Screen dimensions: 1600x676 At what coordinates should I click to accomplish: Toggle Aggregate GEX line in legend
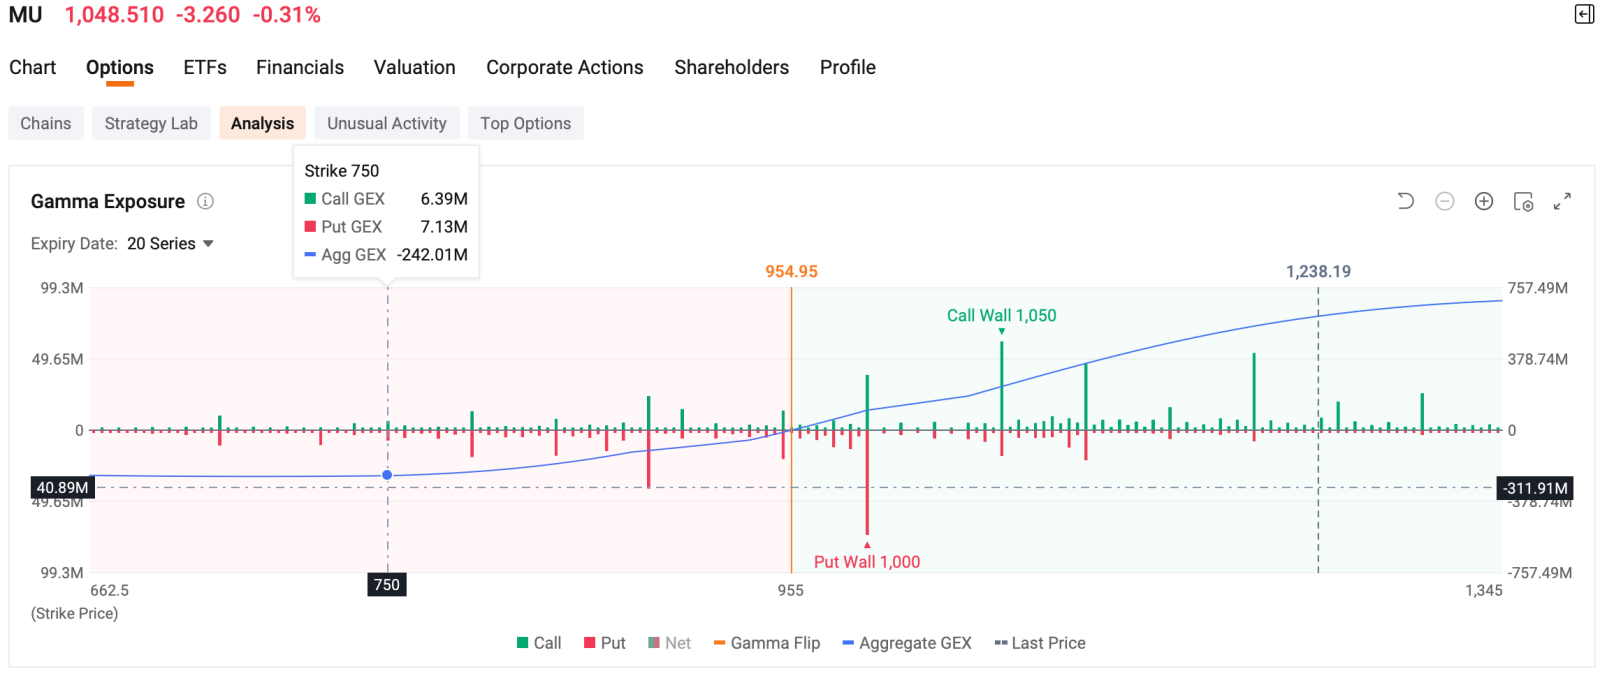point(907,643)
